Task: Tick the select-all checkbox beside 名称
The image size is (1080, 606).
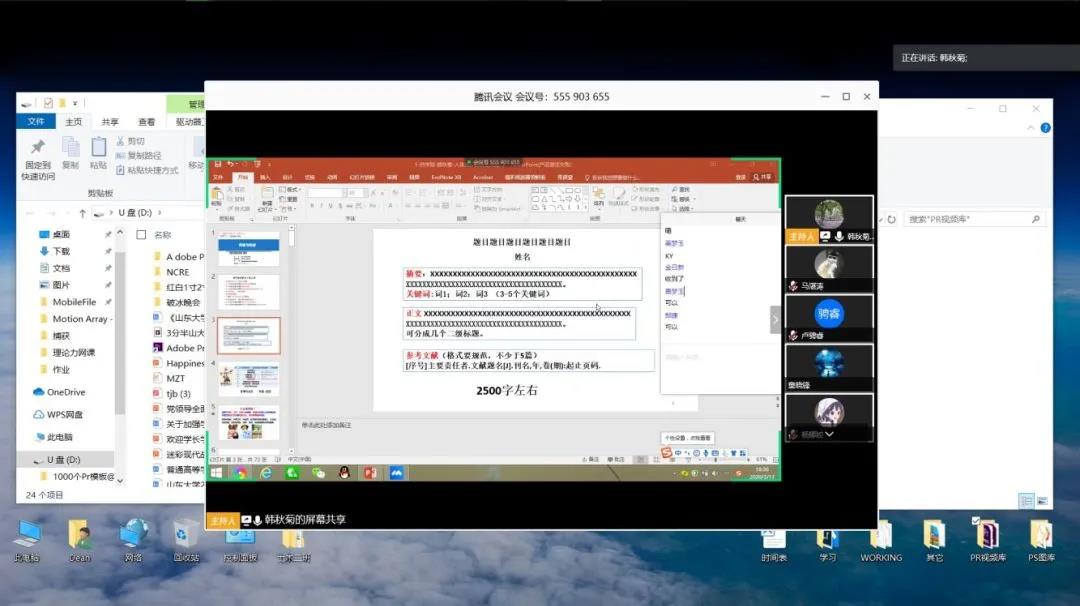Action: 141,235
